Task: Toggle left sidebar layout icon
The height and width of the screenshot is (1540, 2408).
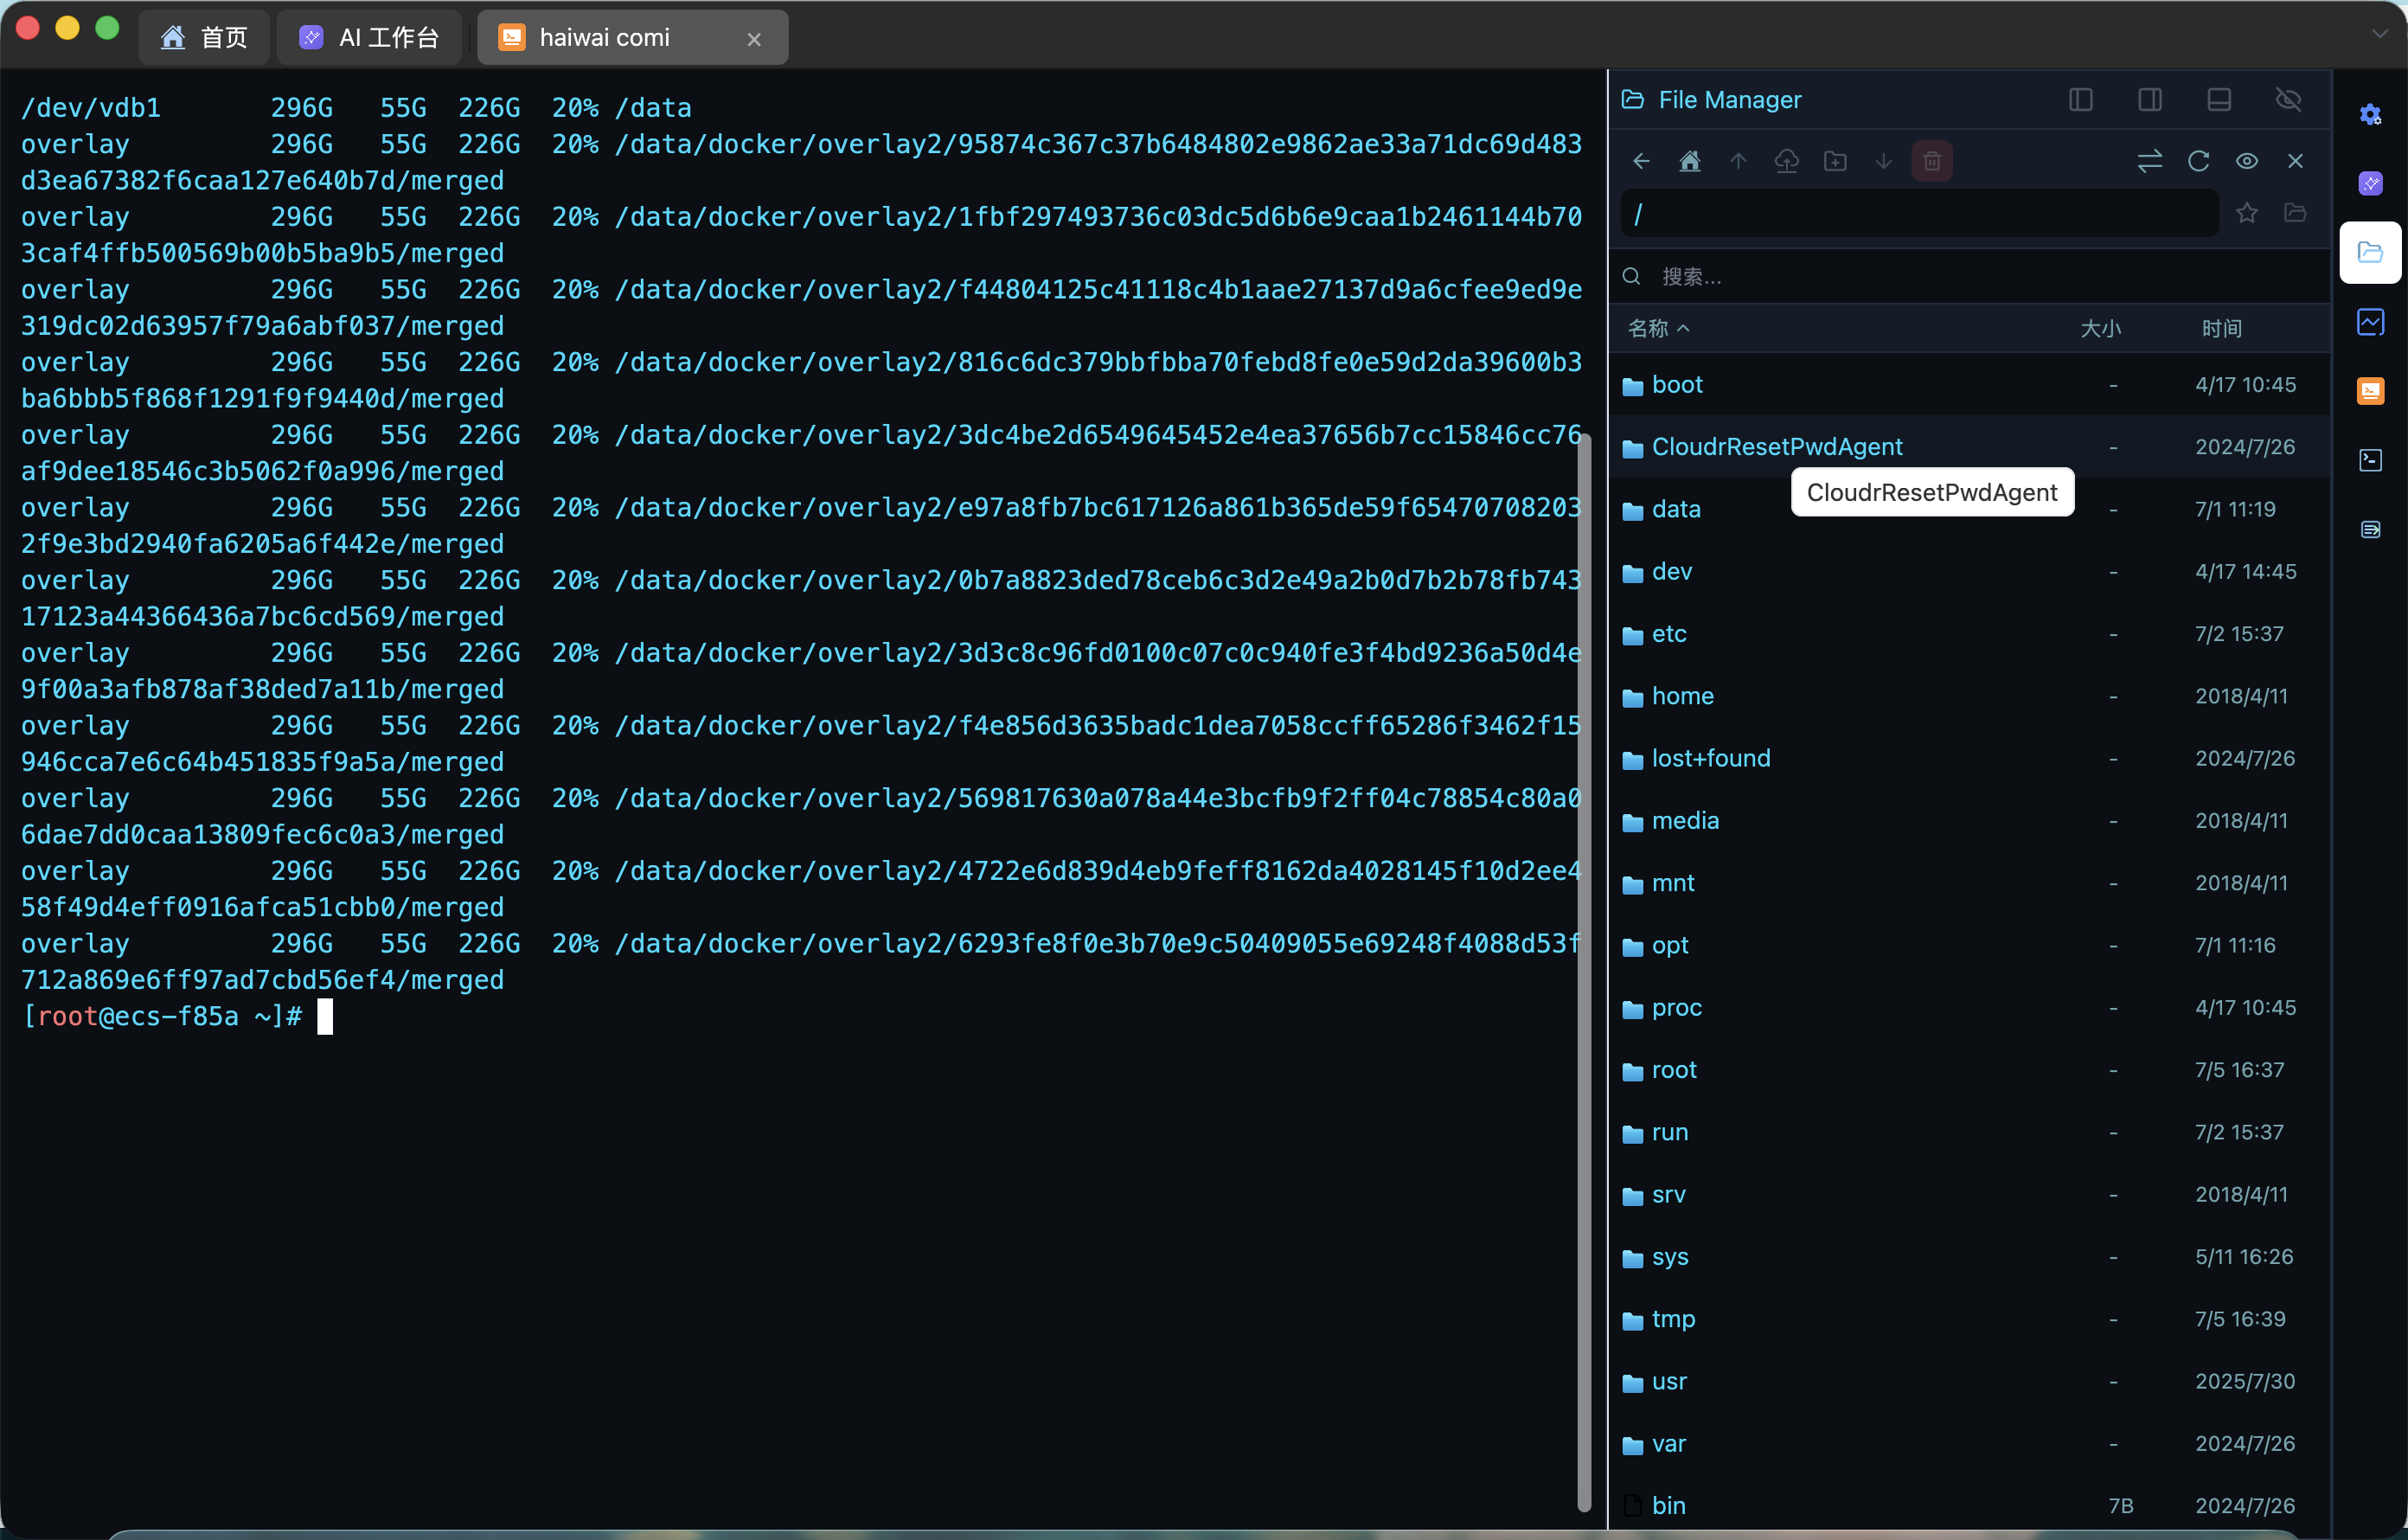Action: 2080,100
